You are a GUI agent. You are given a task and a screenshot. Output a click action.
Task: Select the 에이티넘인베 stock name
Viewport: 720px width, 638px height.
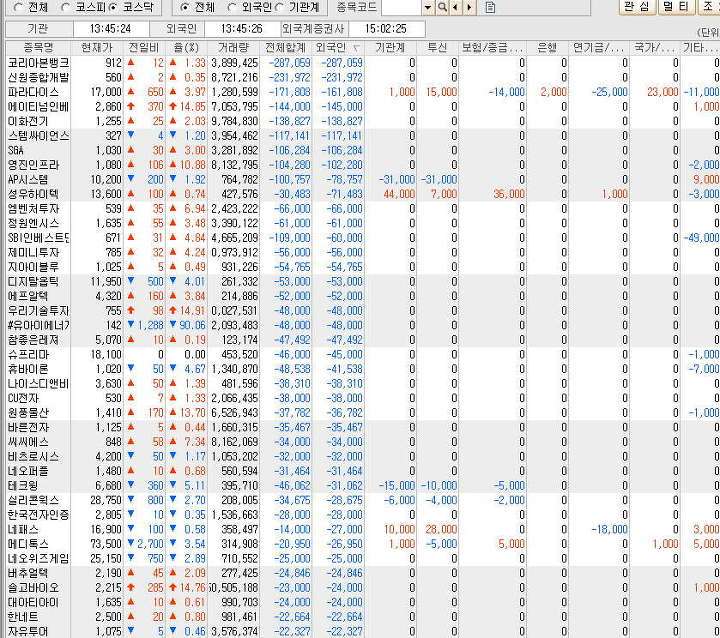tap(38, 107)
